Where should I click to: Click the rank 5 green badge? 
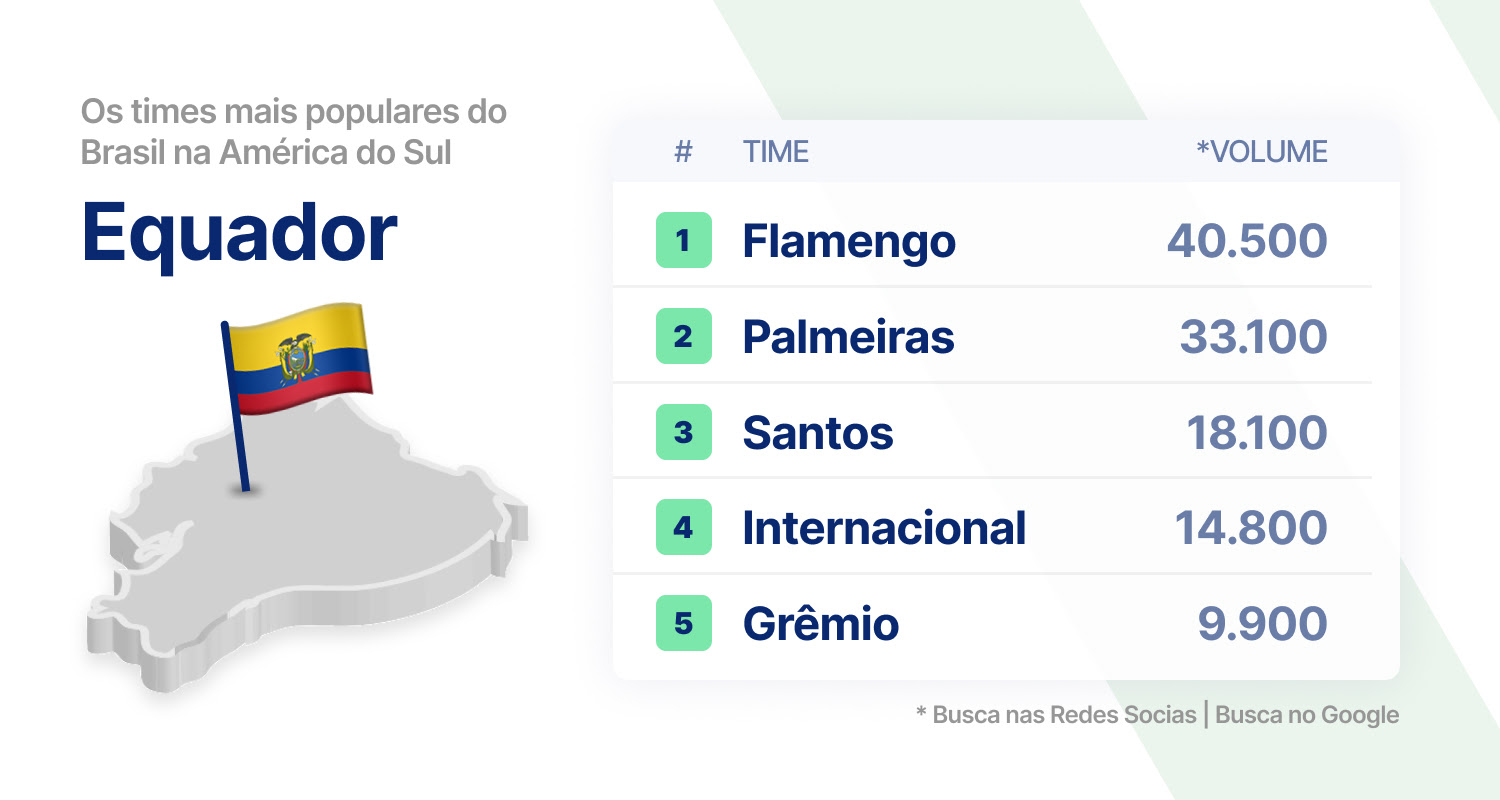(x=684, y=623)
